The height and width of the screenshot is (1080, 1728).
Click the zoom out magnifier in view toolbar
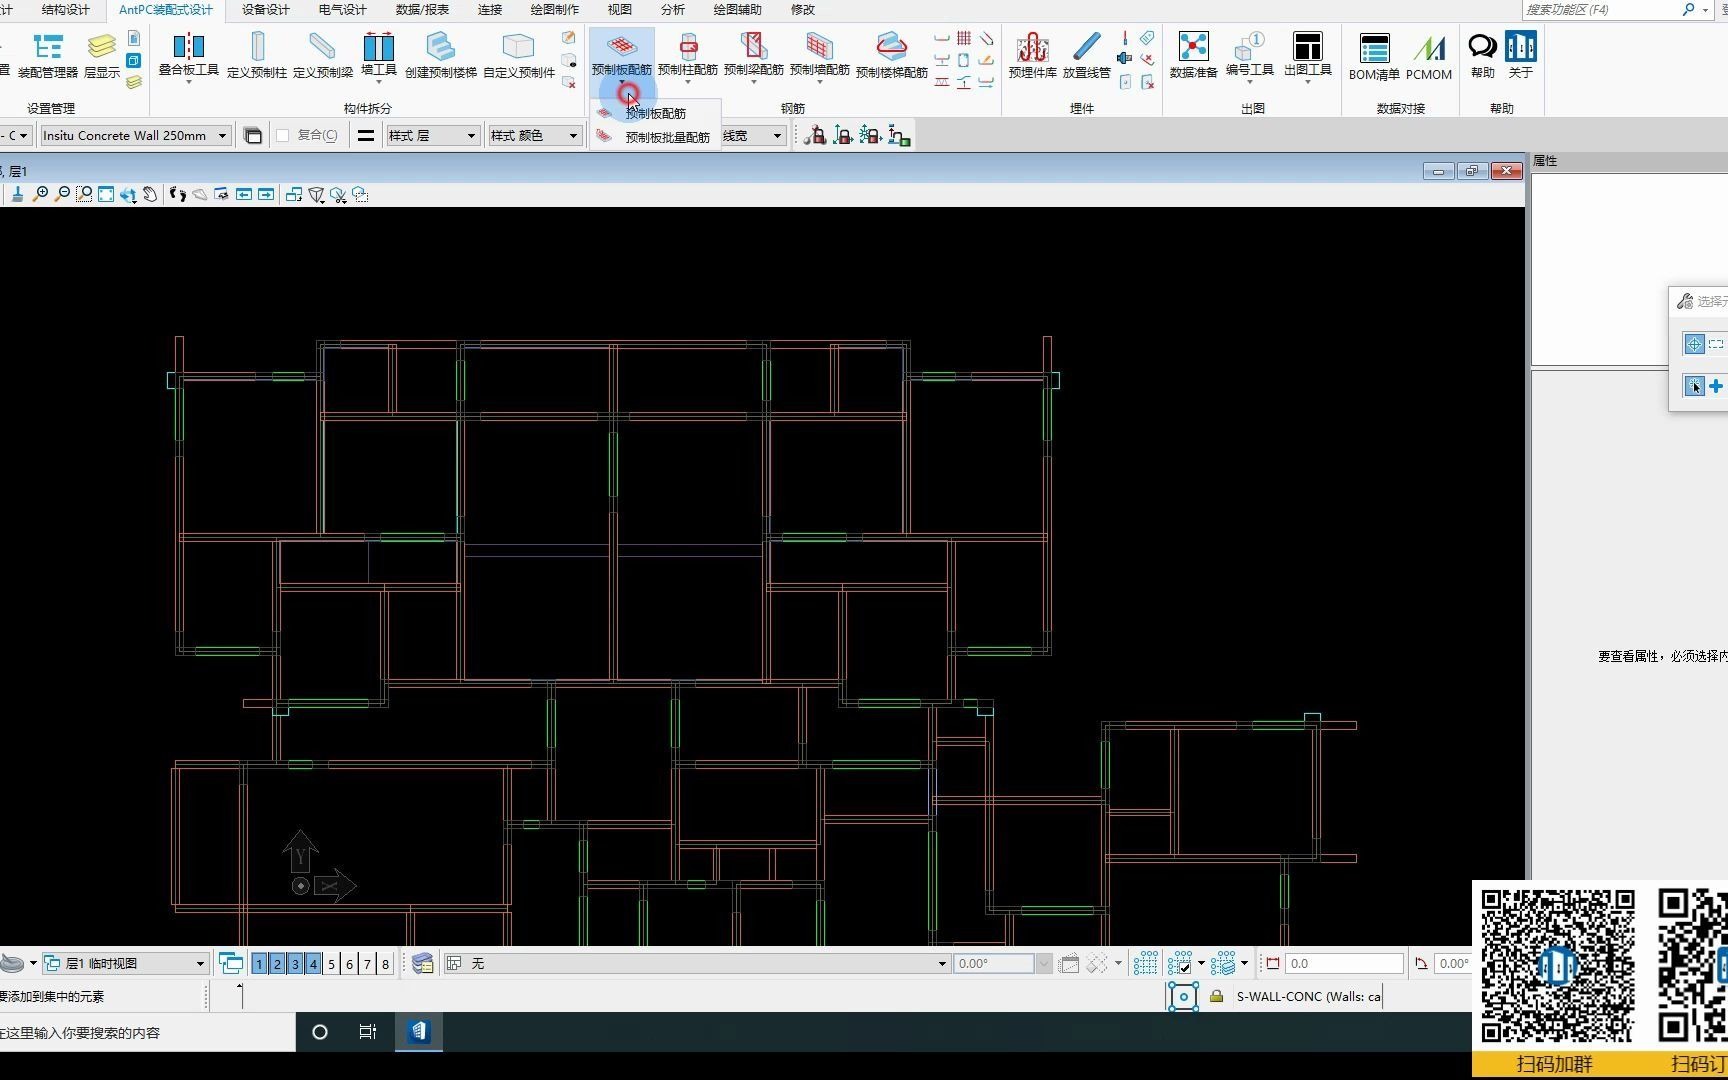62,194
